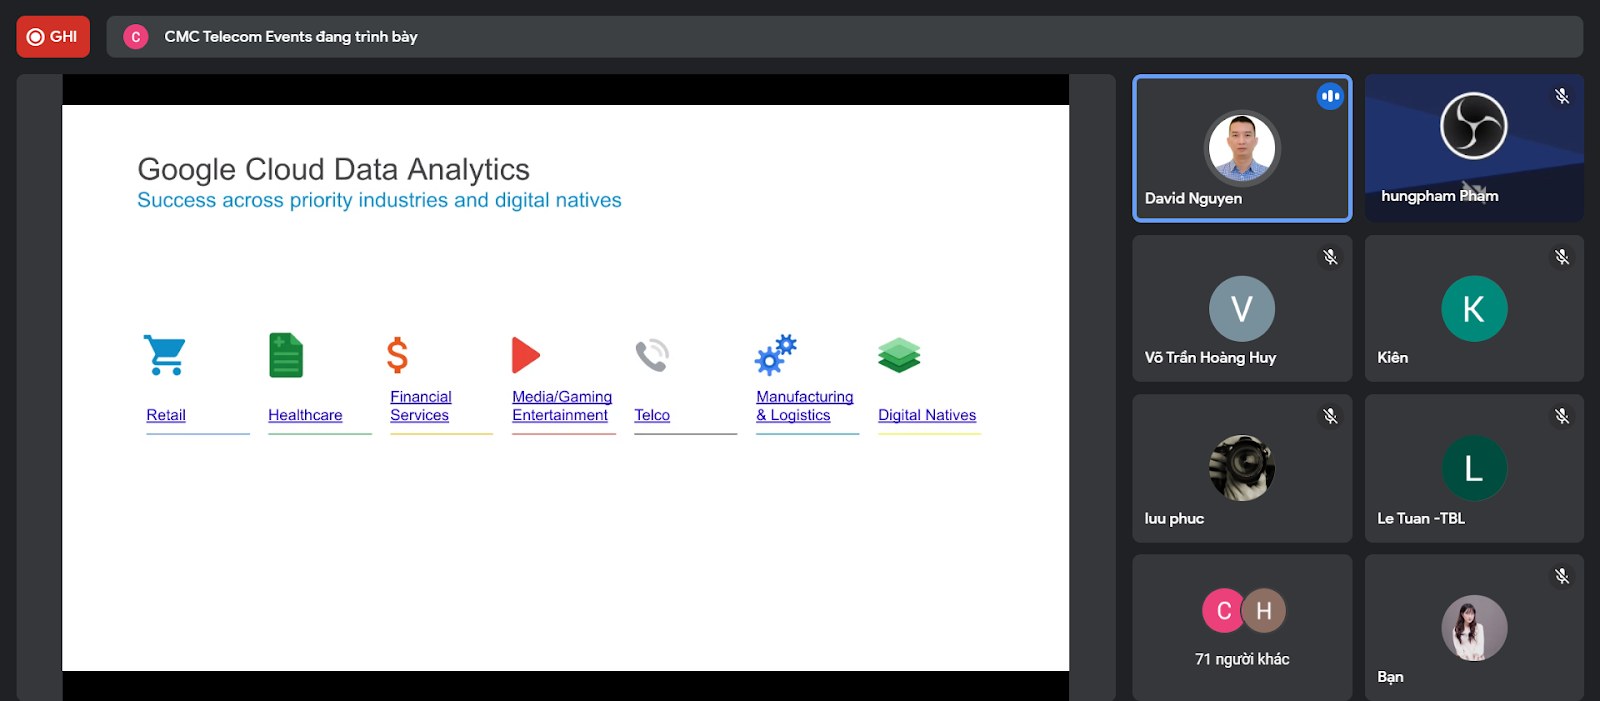The width and height of the screenshot is (1600, 701).
Task: Click the 'Le Tuan -TBL' name label
Action: [1420, 518]
